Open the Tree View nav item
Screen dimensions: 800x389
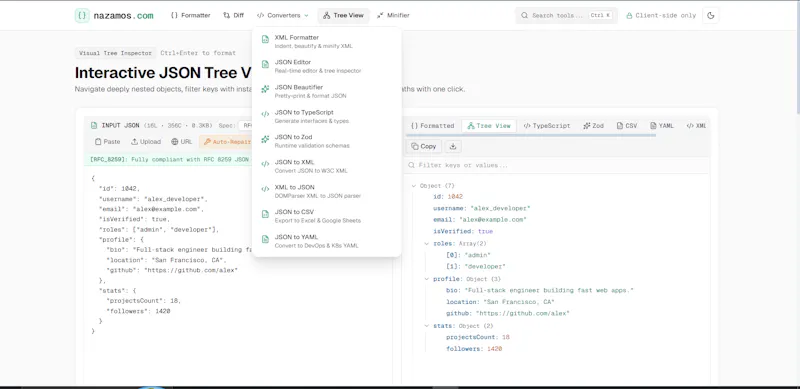click(343, 15)
